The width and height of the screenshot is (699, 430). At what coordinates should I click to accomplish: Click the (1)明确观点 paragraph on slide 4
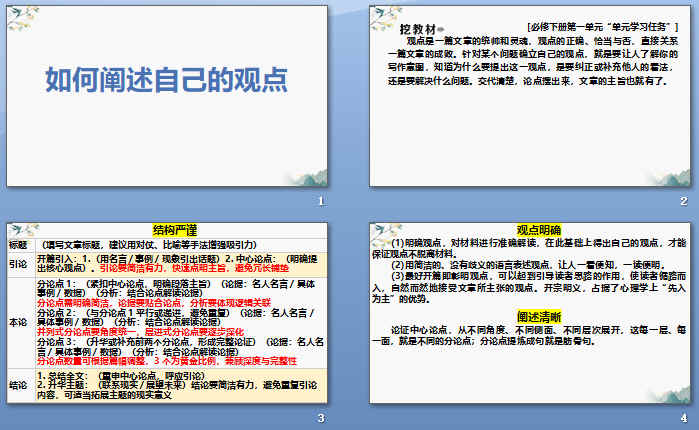(529, 248)
